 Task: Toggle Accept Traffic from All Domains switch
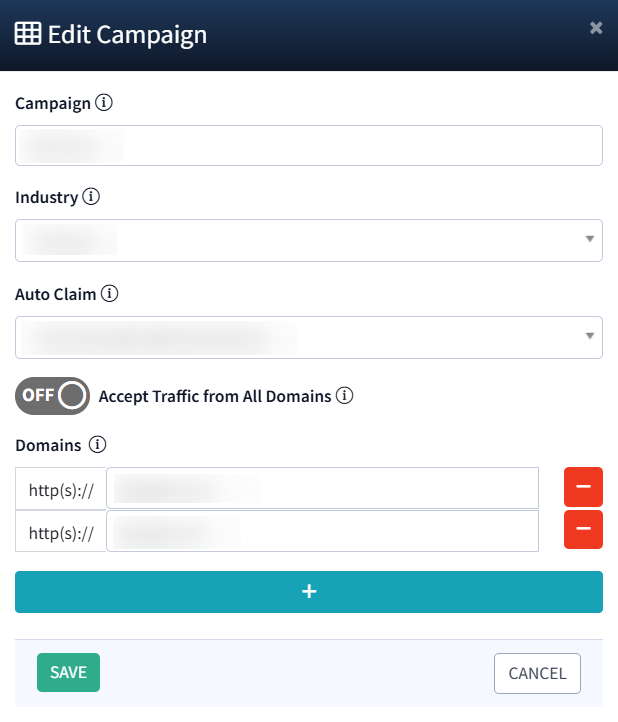pos(52,396)
